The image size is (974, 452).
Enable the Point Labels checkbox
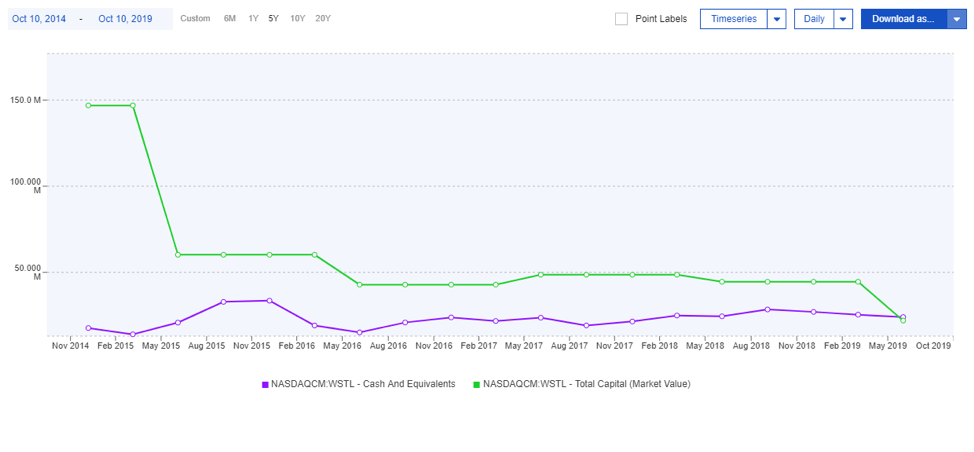[x=621, y=19]
